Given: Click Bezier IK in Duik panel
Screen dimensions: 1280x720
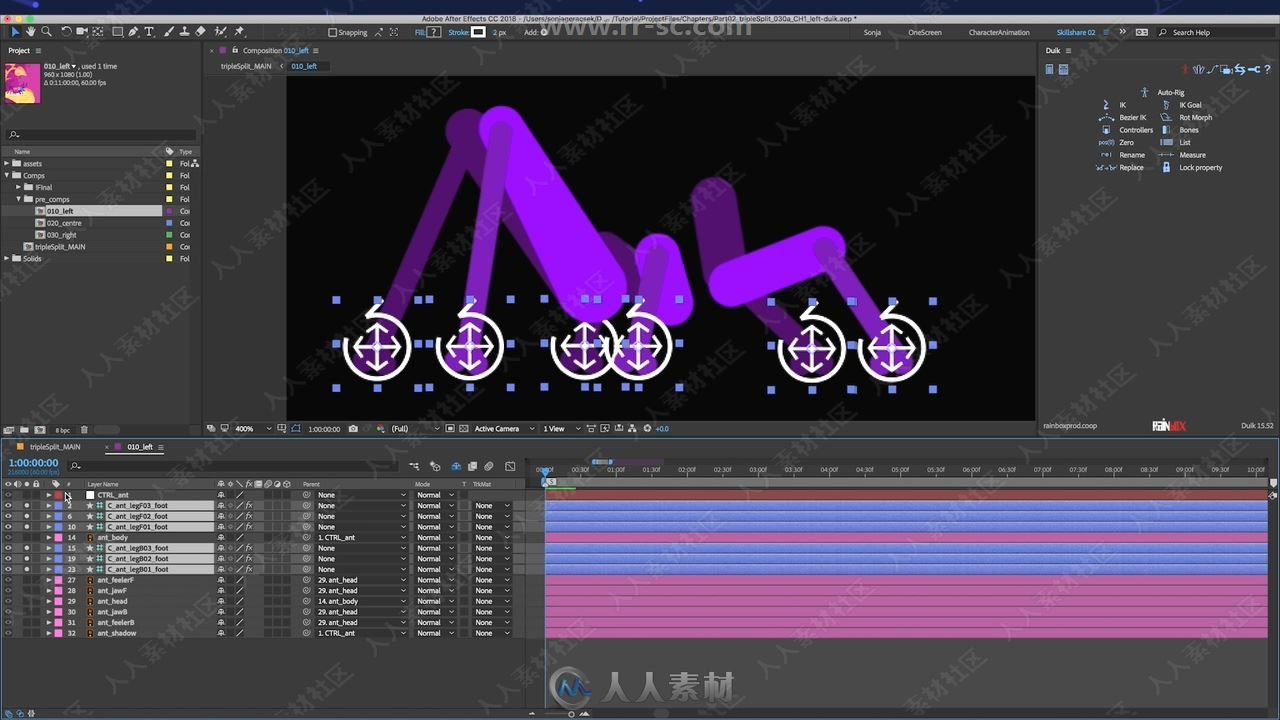Looking at the screenshot, I should (x=1123, y=117).
